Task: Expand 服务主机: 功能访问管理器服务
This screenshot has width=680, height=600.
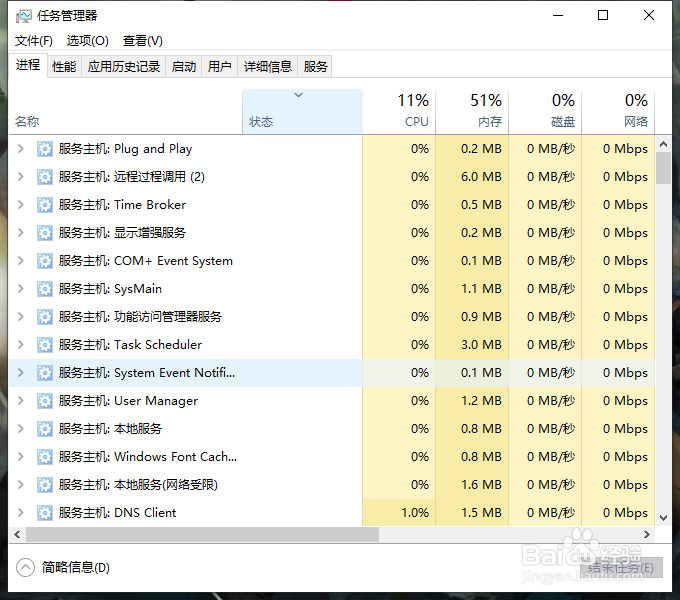Action: pyautogui.click(x=20, y=316)
